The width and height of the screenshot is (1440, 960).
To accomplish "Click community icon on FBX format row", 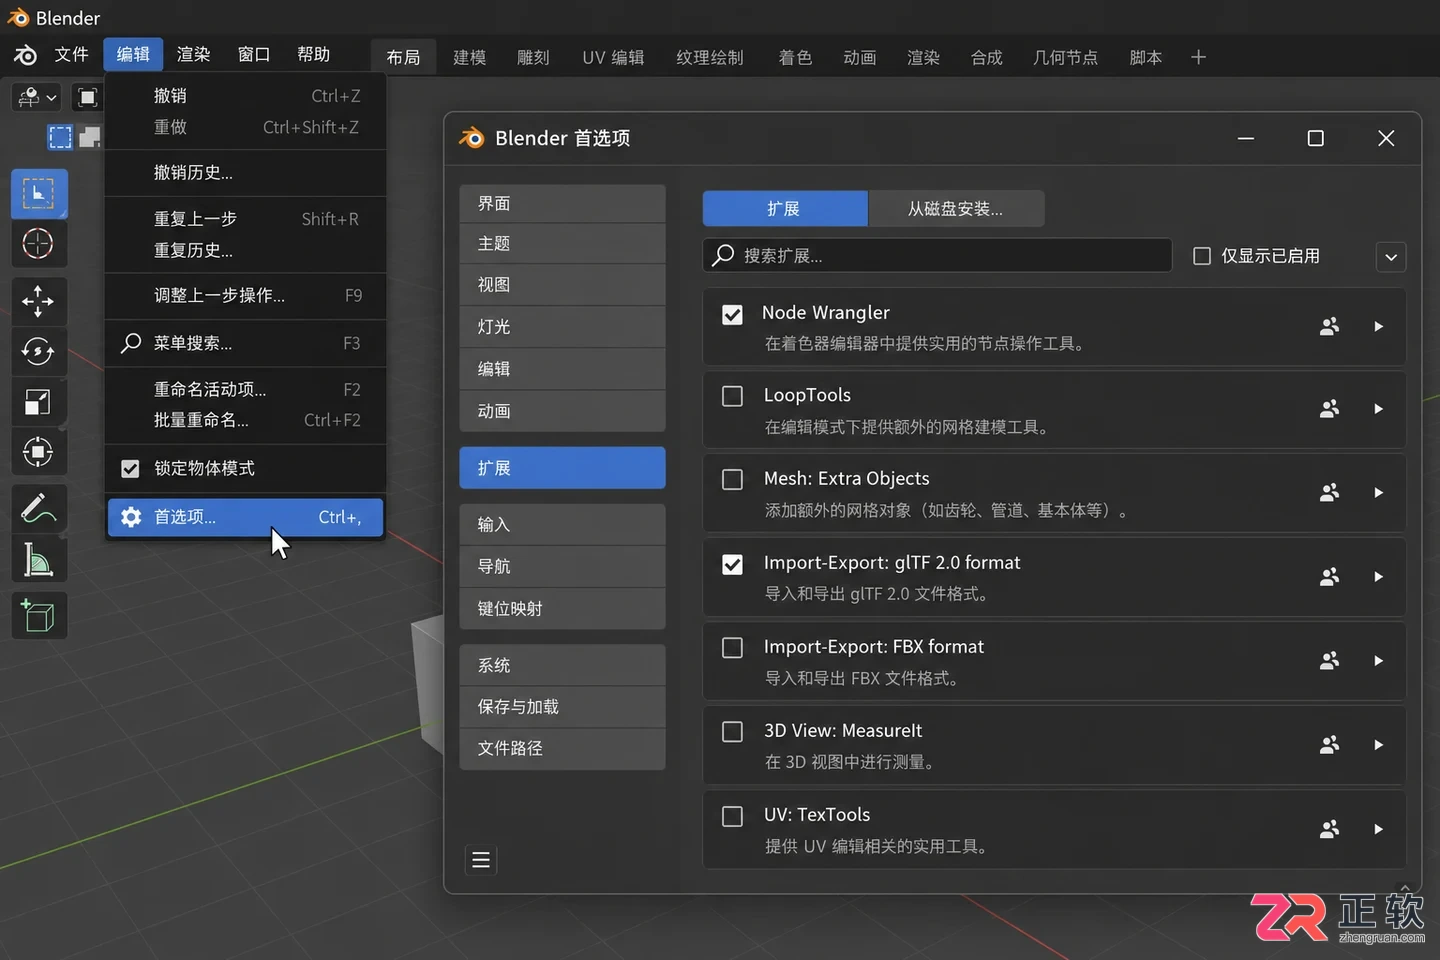I will pyautogui.click(x=1329, y=661).
